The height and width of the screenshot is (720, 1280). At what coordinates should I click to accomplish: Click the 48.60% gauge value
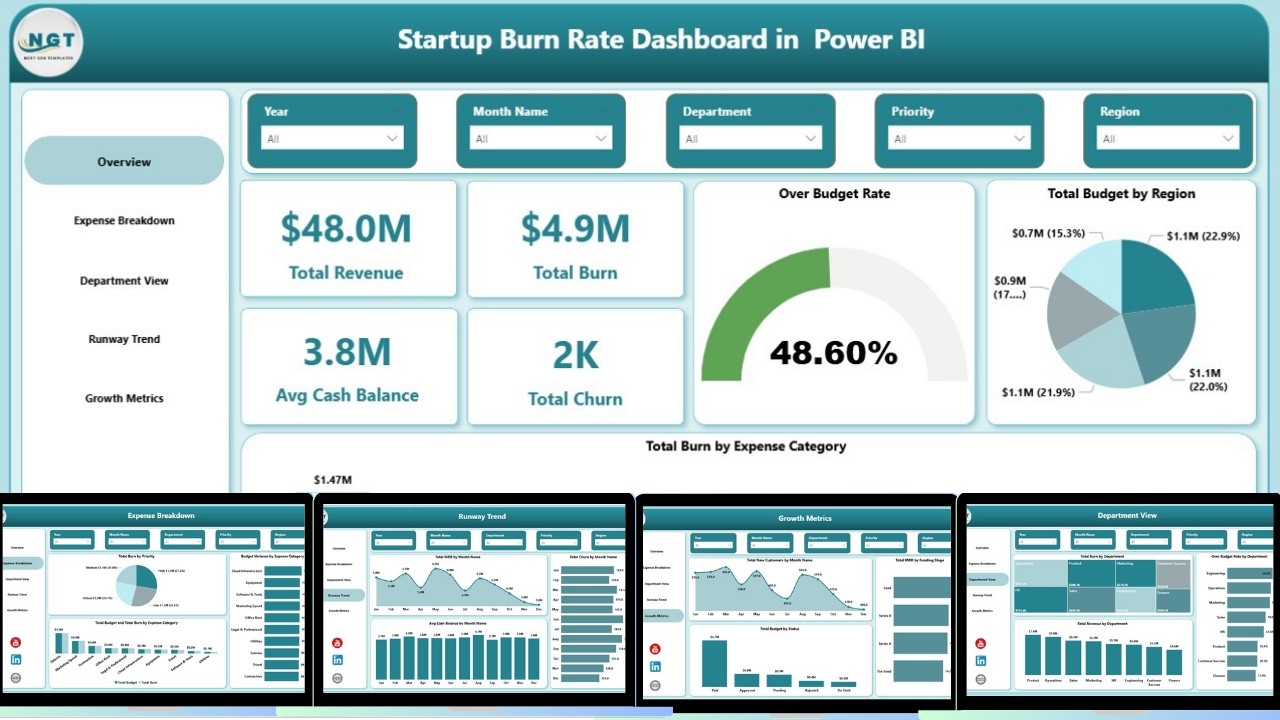[x=833, y=352]
